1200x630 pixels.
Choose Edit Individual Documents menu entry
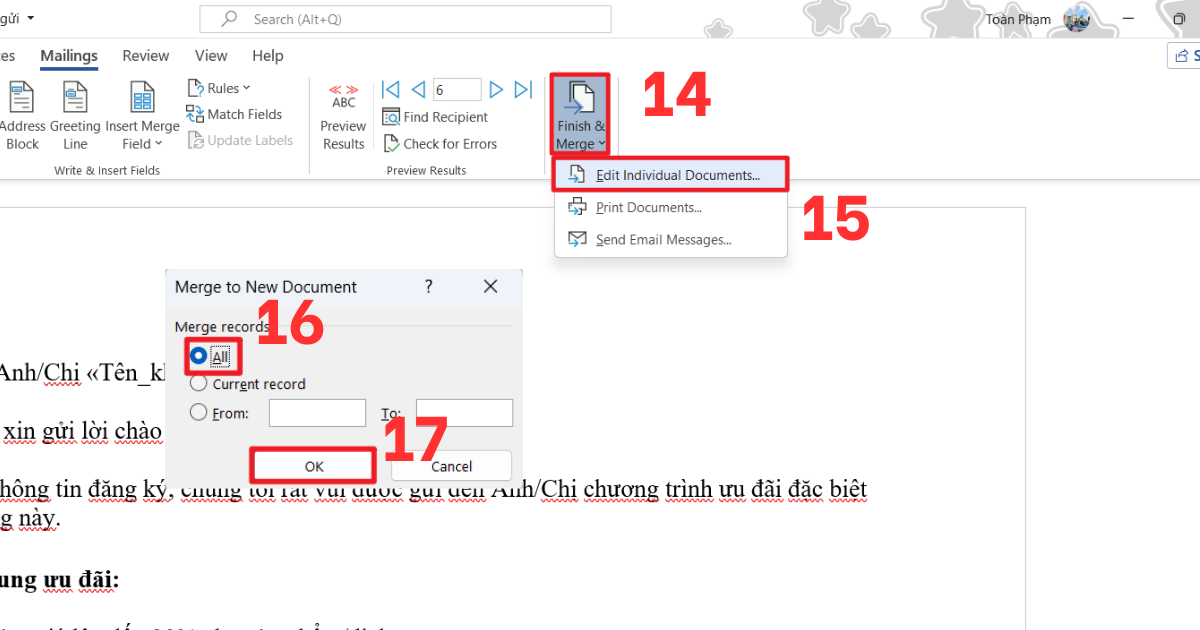pos(671,175)
